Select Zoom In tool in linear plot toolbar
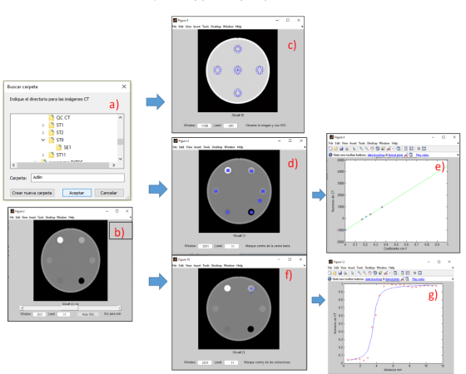 [361, 149]
